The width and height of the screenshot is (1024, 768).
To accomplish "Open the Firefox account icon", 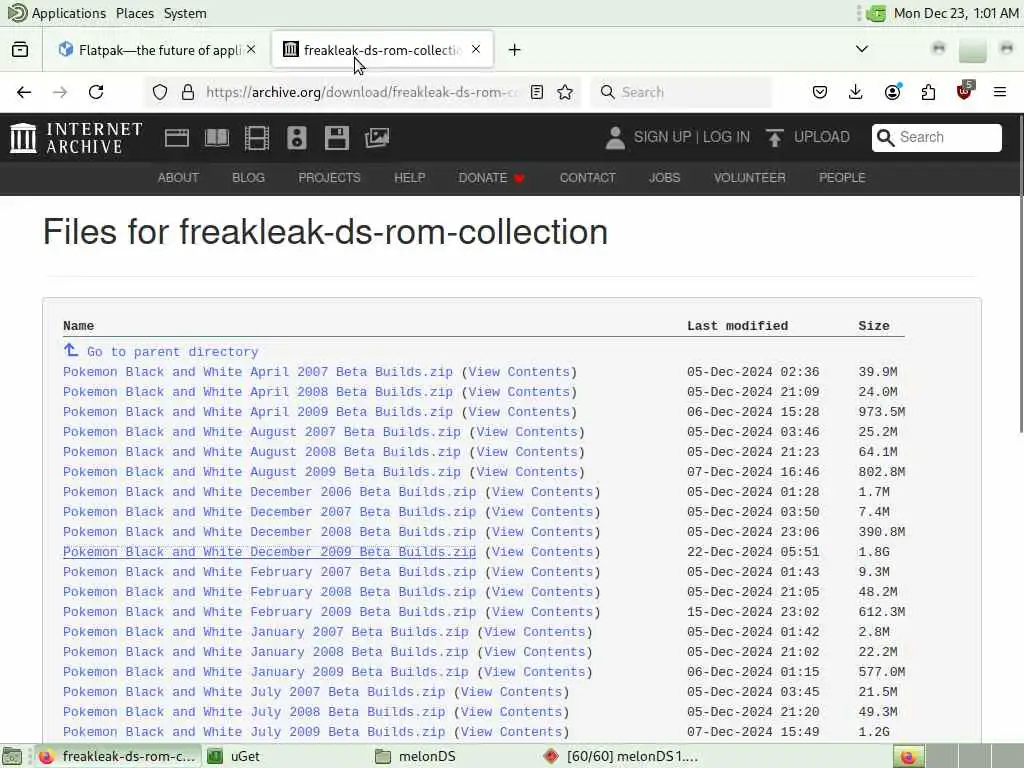I will point(893,92).
